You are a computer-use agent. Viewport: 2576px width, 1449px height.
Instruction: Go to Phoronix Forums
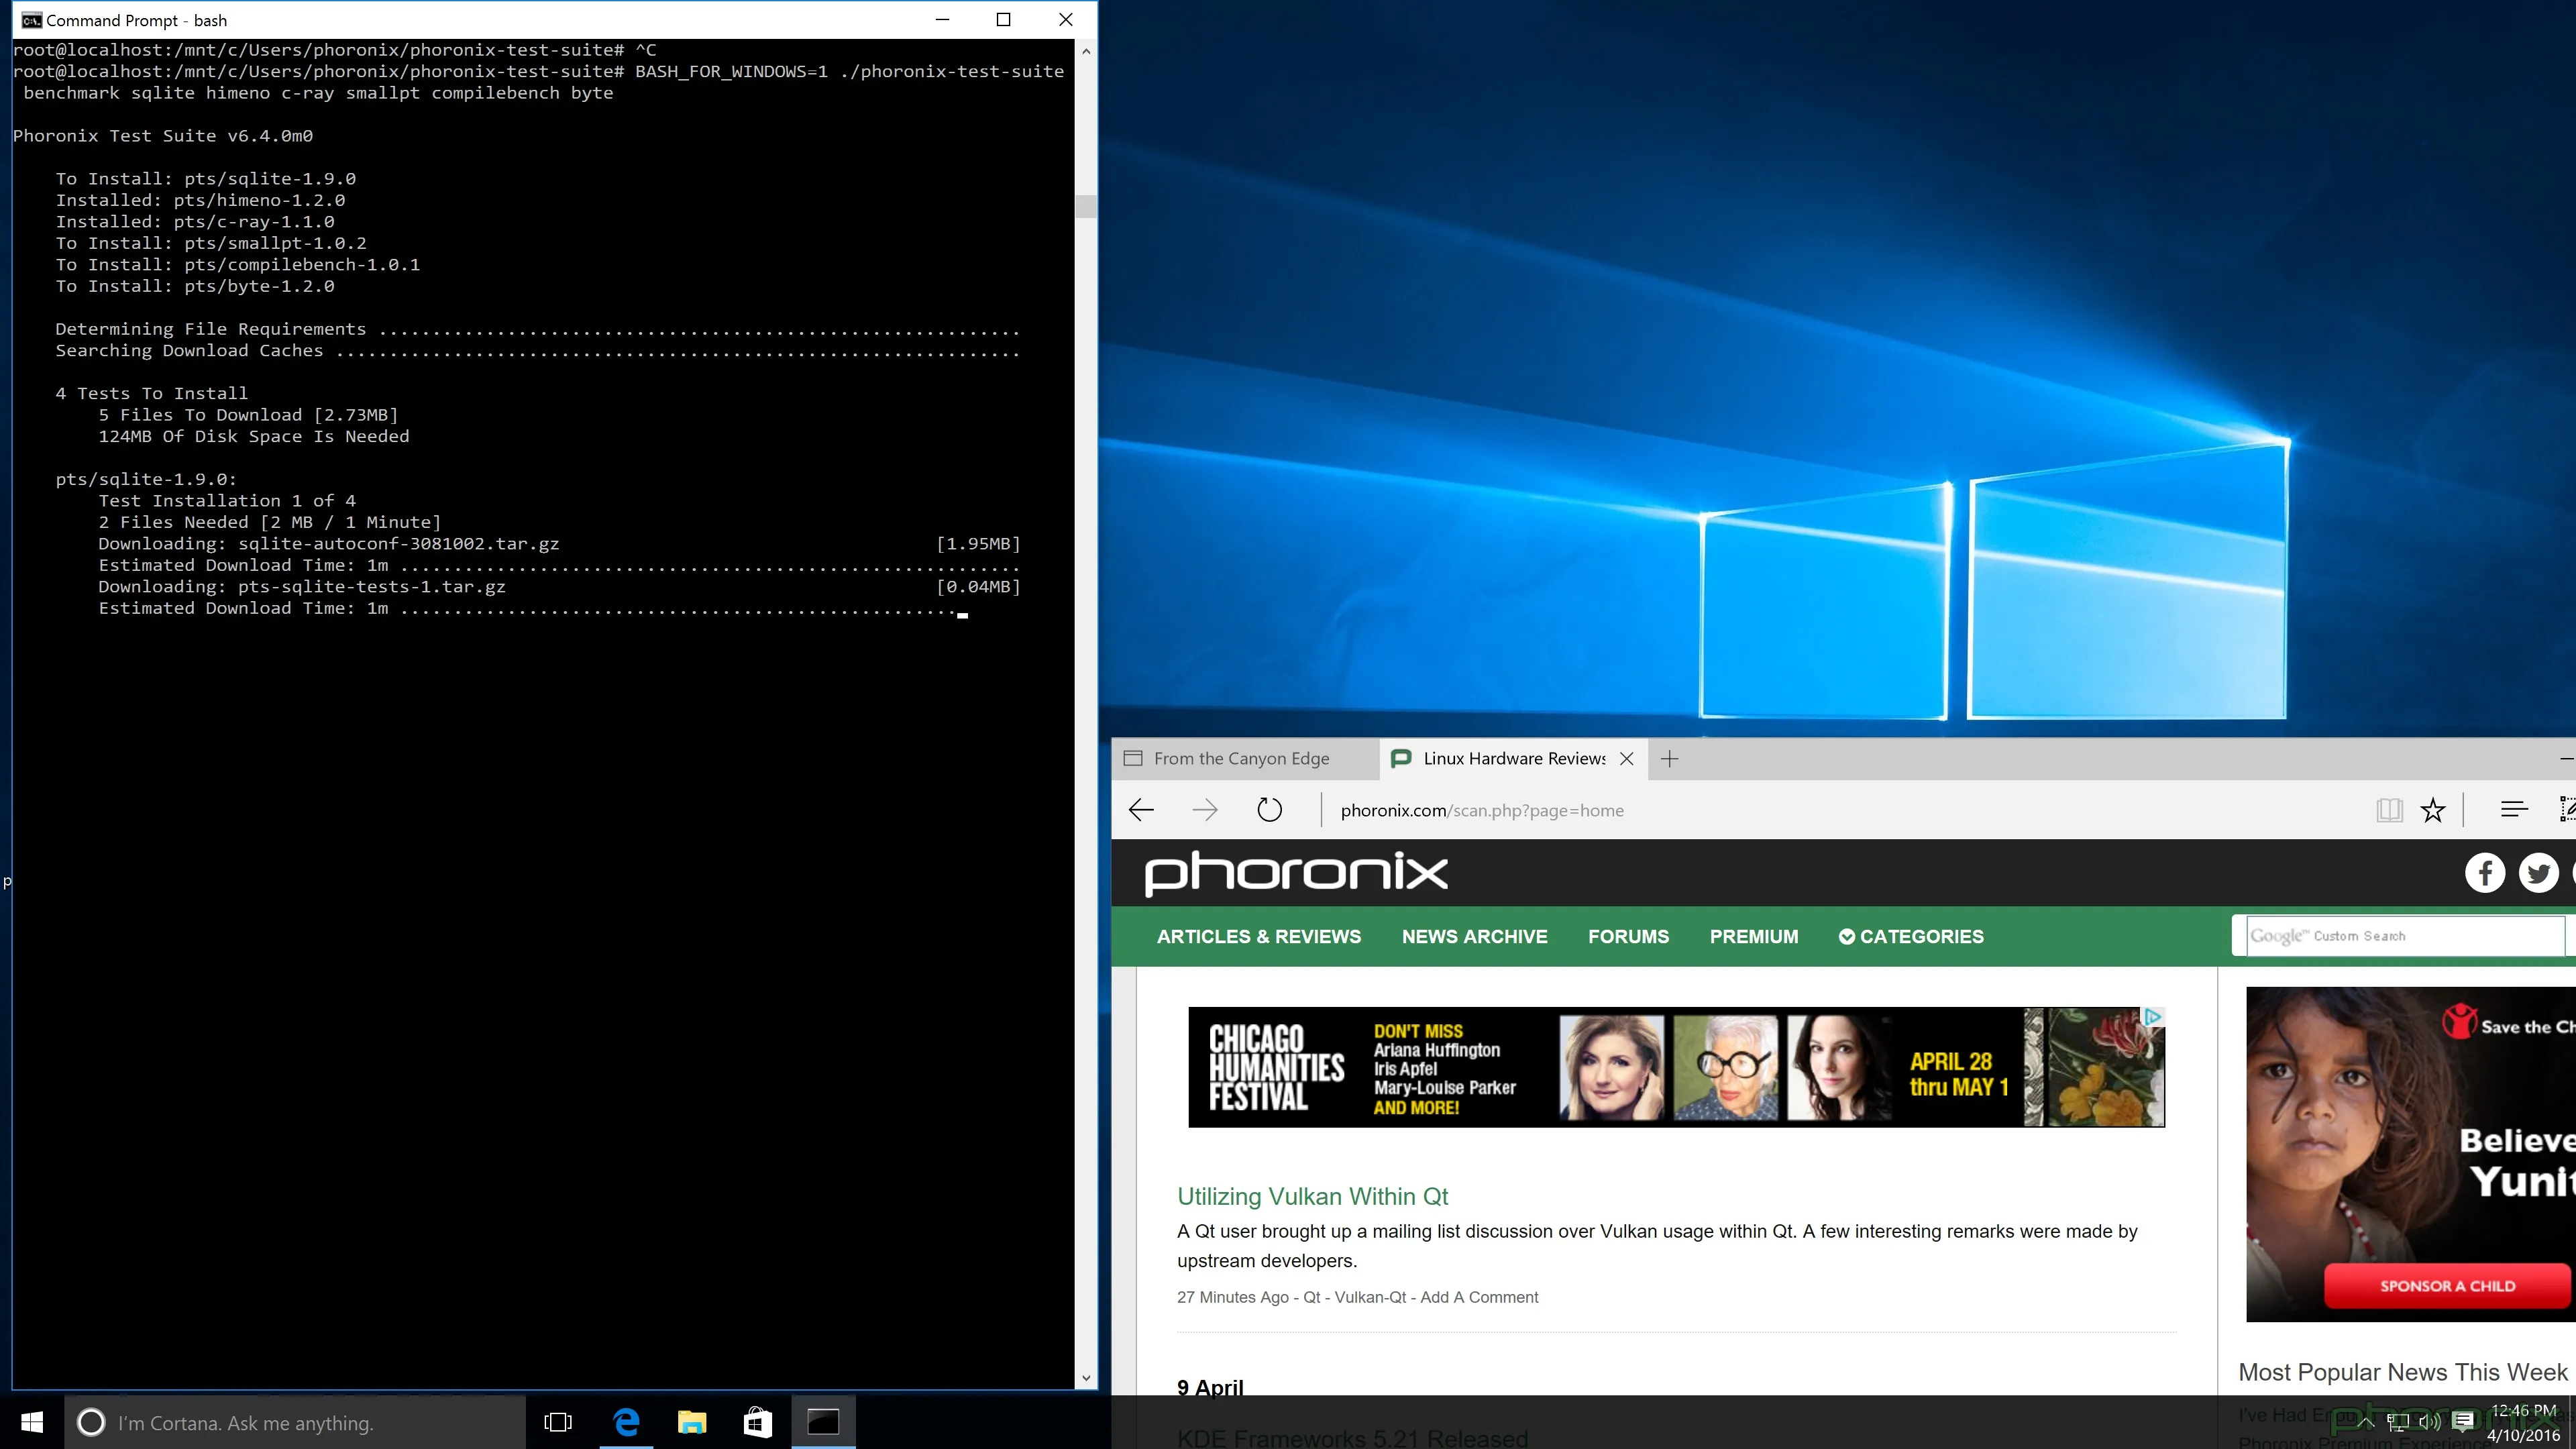coord(1628,937)
